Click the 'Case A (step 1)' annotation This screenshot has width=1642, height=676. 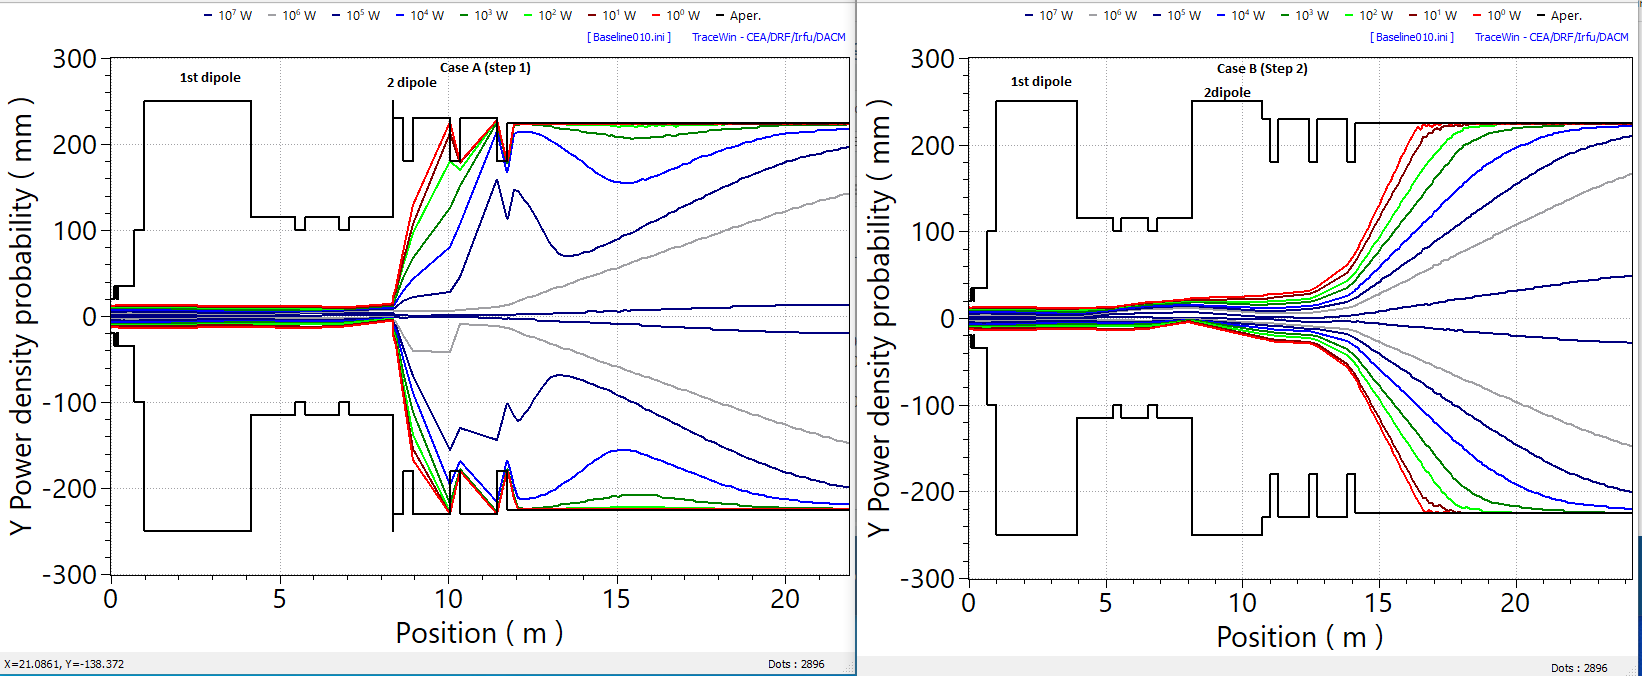tap(485, 68)
